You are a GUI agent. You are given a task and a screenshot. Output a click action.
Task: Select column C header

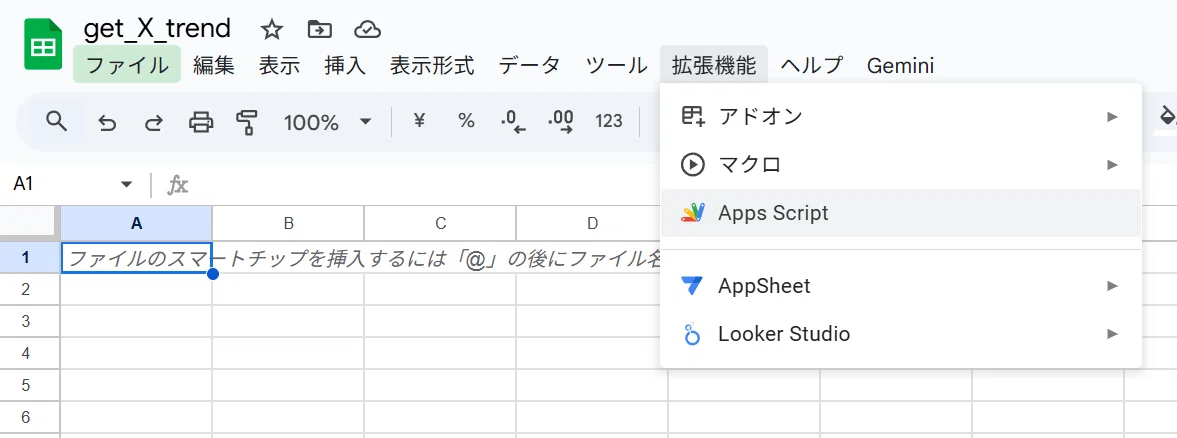pos(441,224)
